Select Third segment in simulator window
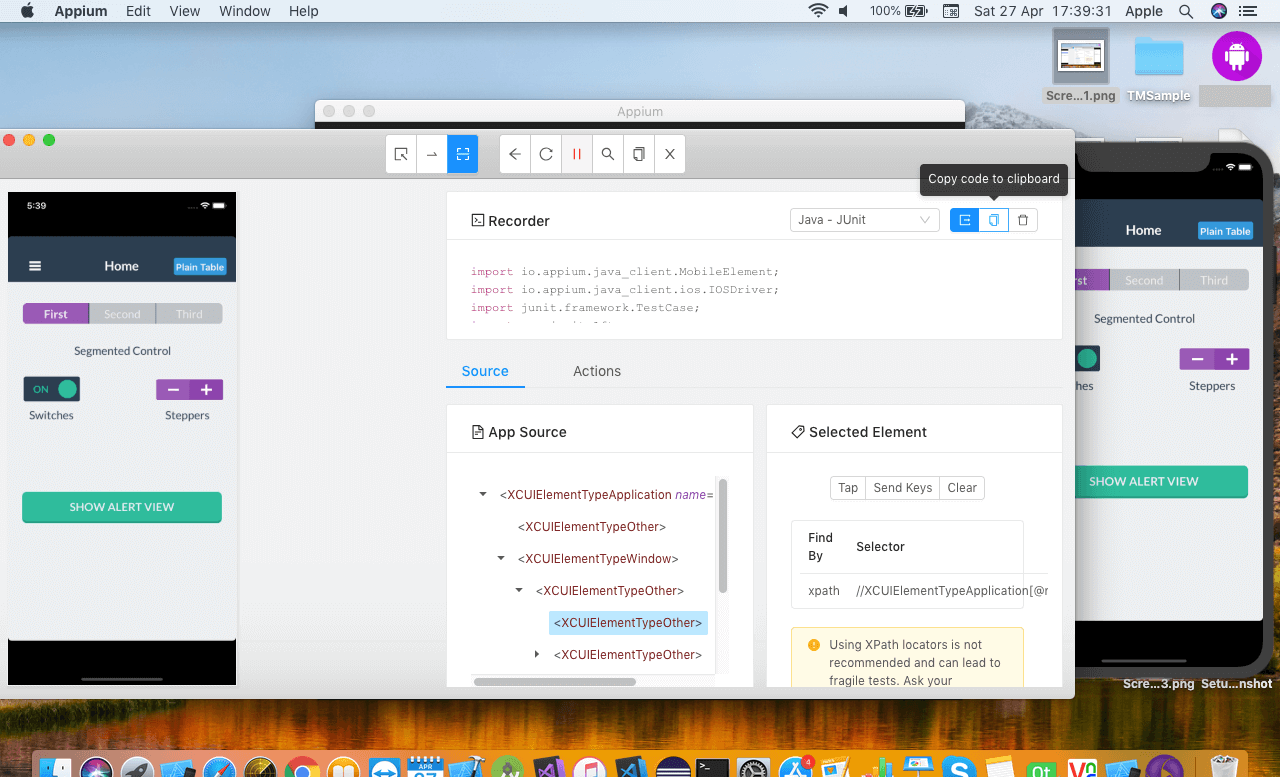 pos(1214,280)
